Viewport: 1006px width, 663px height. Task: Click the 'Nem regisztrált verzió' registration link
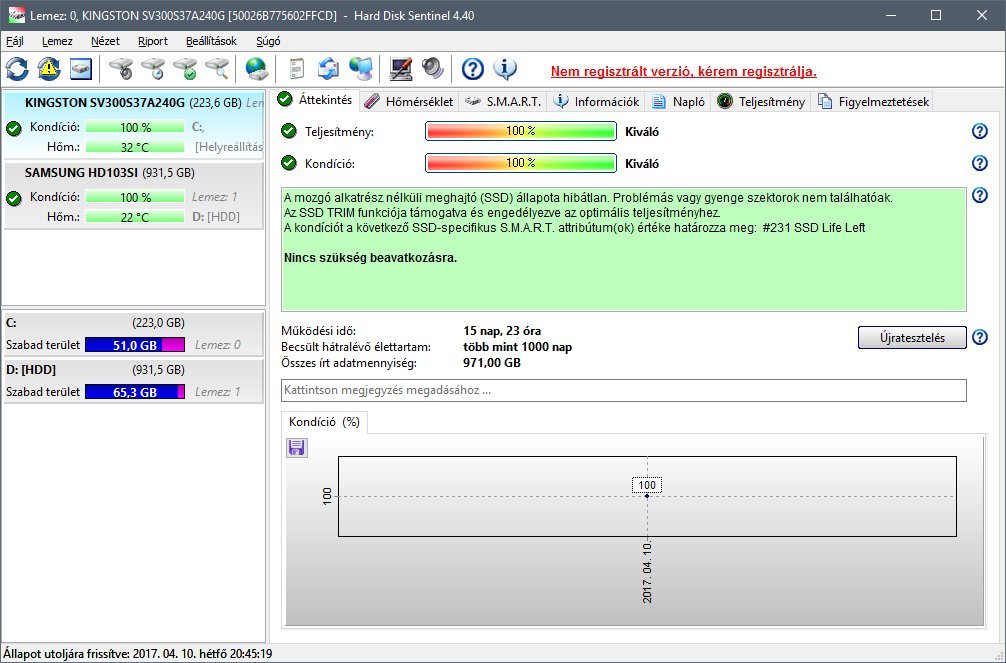pyautogui.click(x=683, y=71)
